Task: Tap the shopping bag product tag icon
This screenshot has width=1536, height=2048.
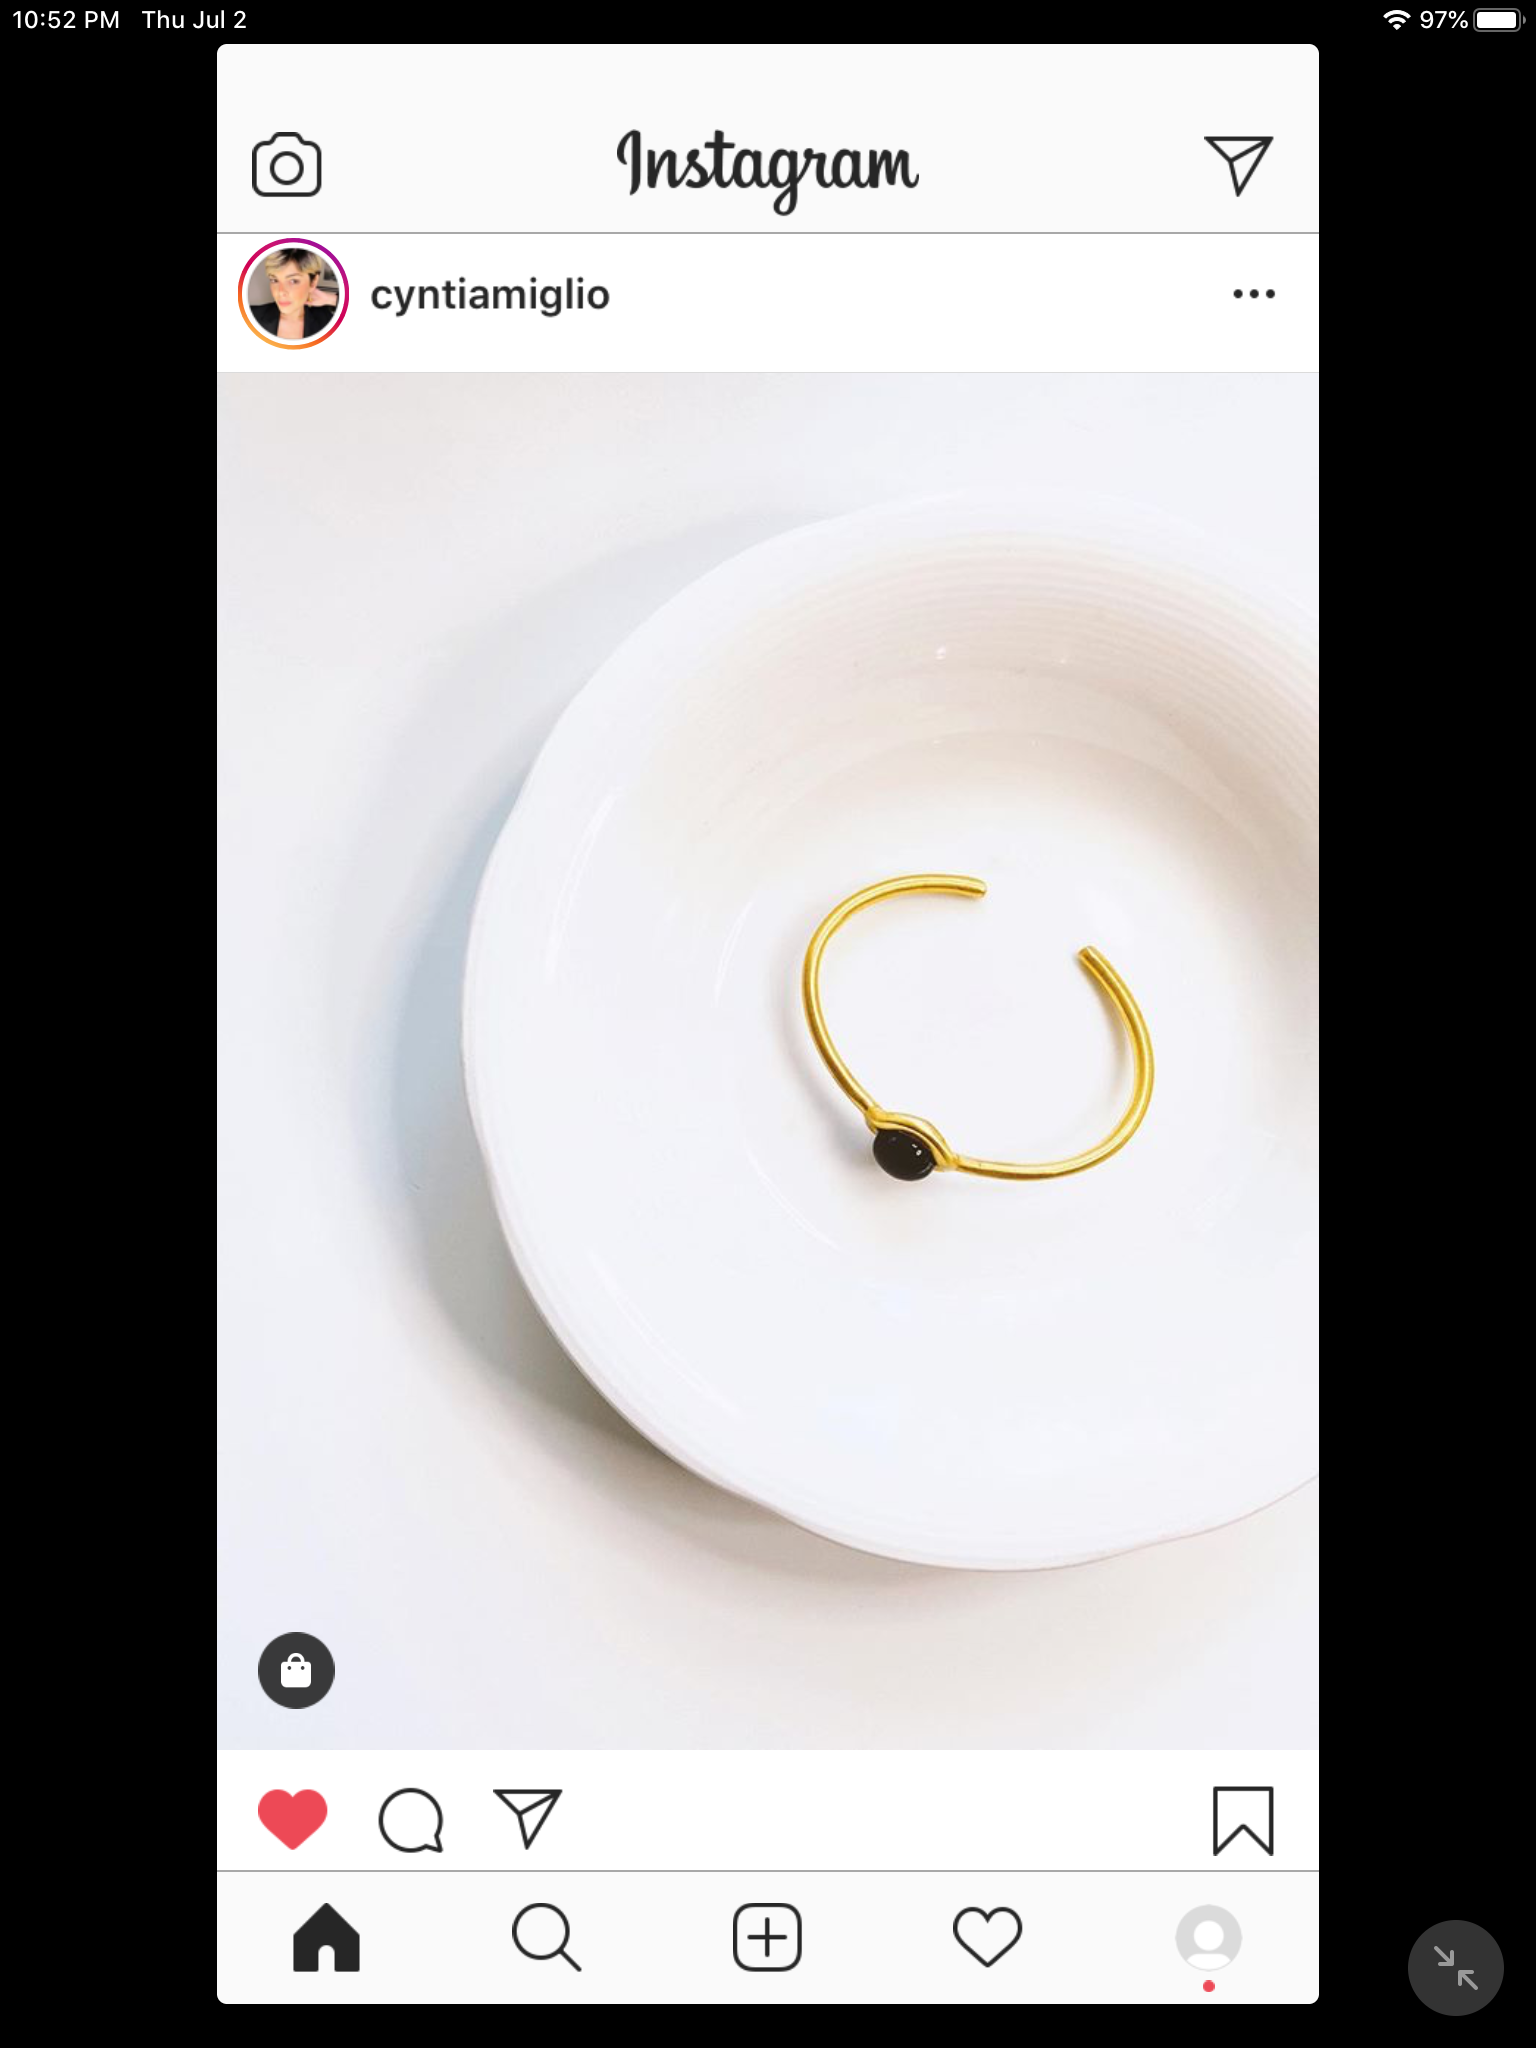Action: 296,1670
